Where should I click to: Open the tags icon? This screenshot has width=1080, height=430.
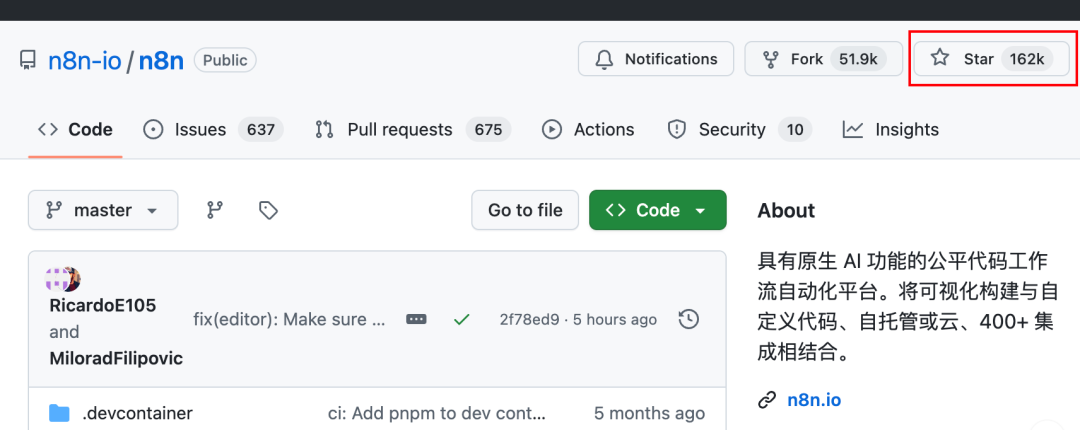coord(268,210)
